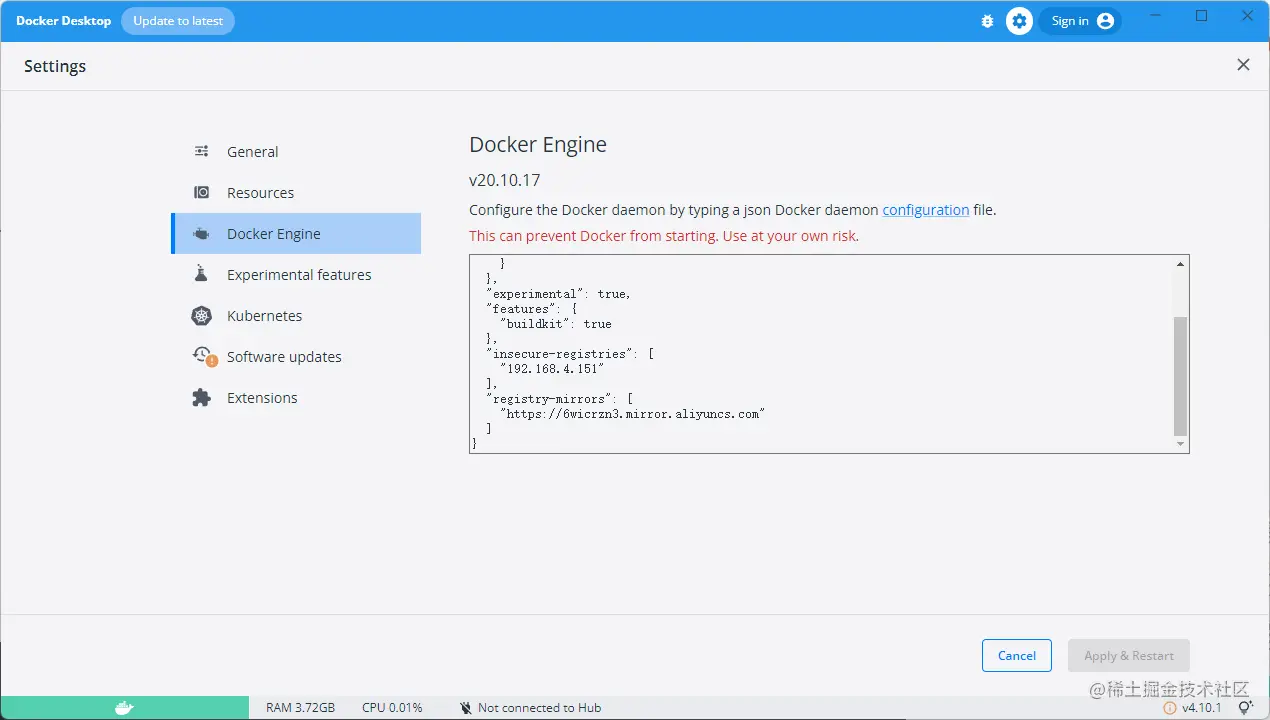Open the General settings section
Viewport: 1270px width, 720px height.
point(296,152)
